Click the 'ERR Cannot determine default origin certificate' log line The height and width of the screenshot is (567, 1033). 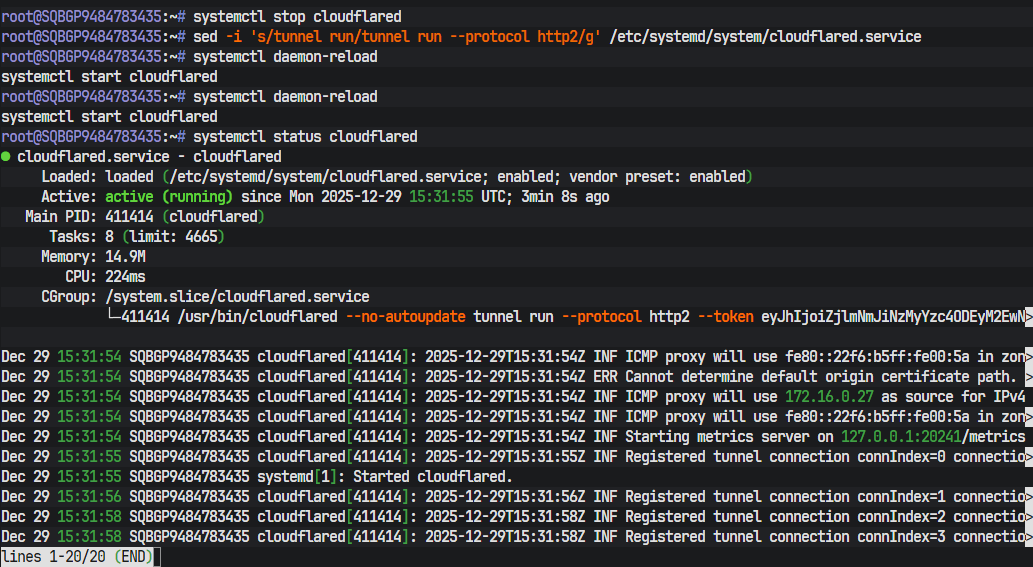[x=516, y=377]
